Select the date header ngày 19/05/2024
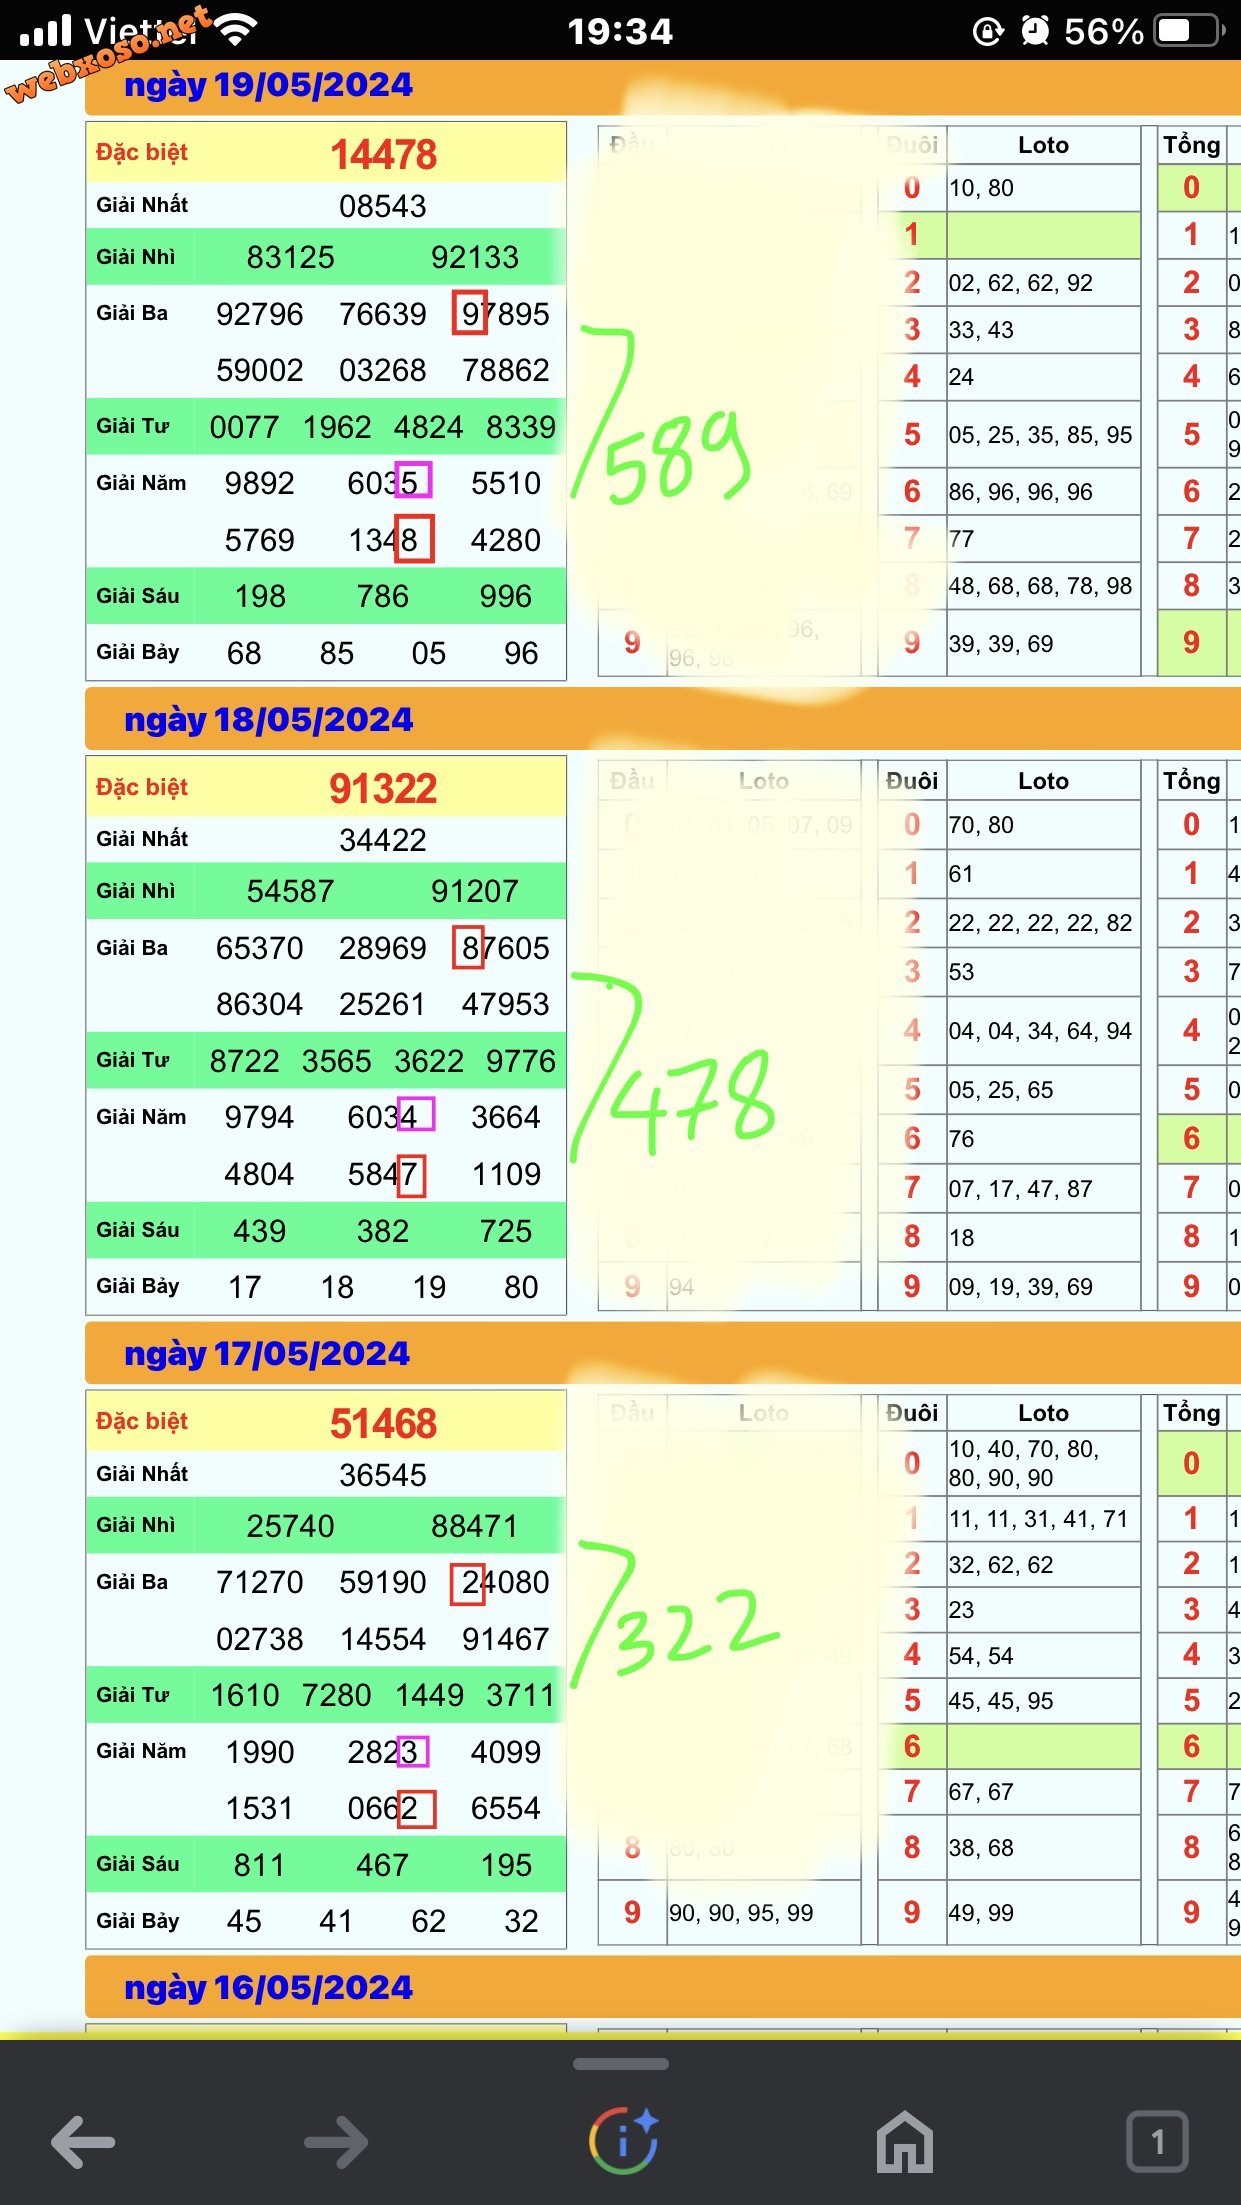Image resolution: width=1241 pixels, height=2205 pixels. click(x=268, y=86)
